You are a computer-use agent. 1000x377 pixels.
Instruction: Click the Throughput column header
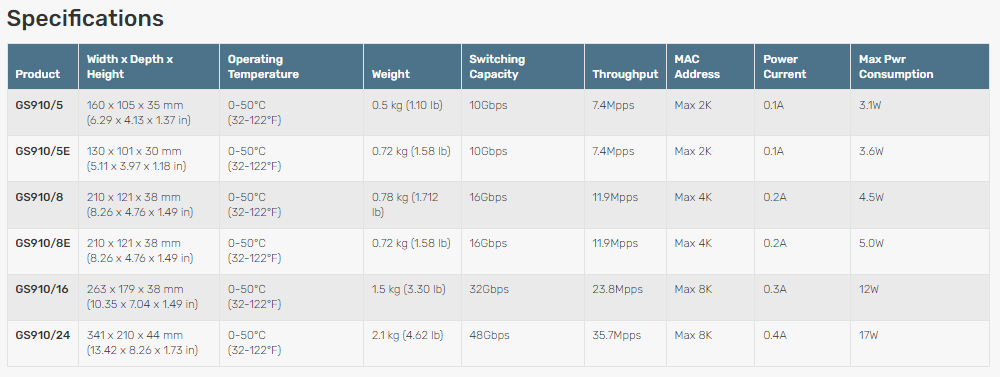point(625,74)
